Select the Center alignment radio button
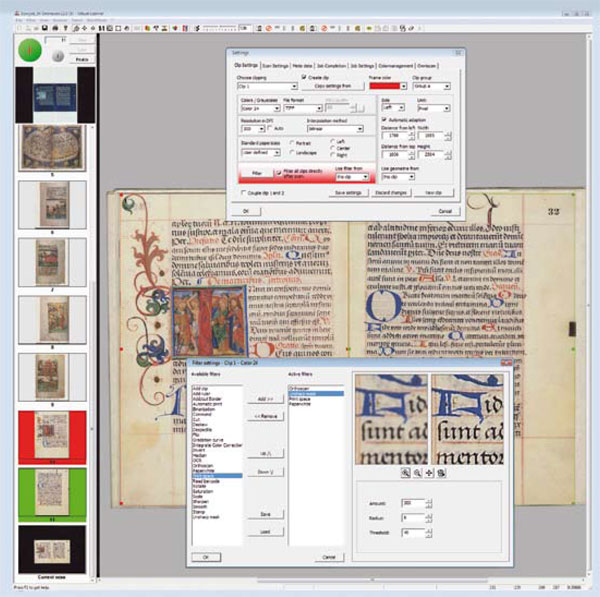This screenshot has width=600, height=597. [333, 148]
